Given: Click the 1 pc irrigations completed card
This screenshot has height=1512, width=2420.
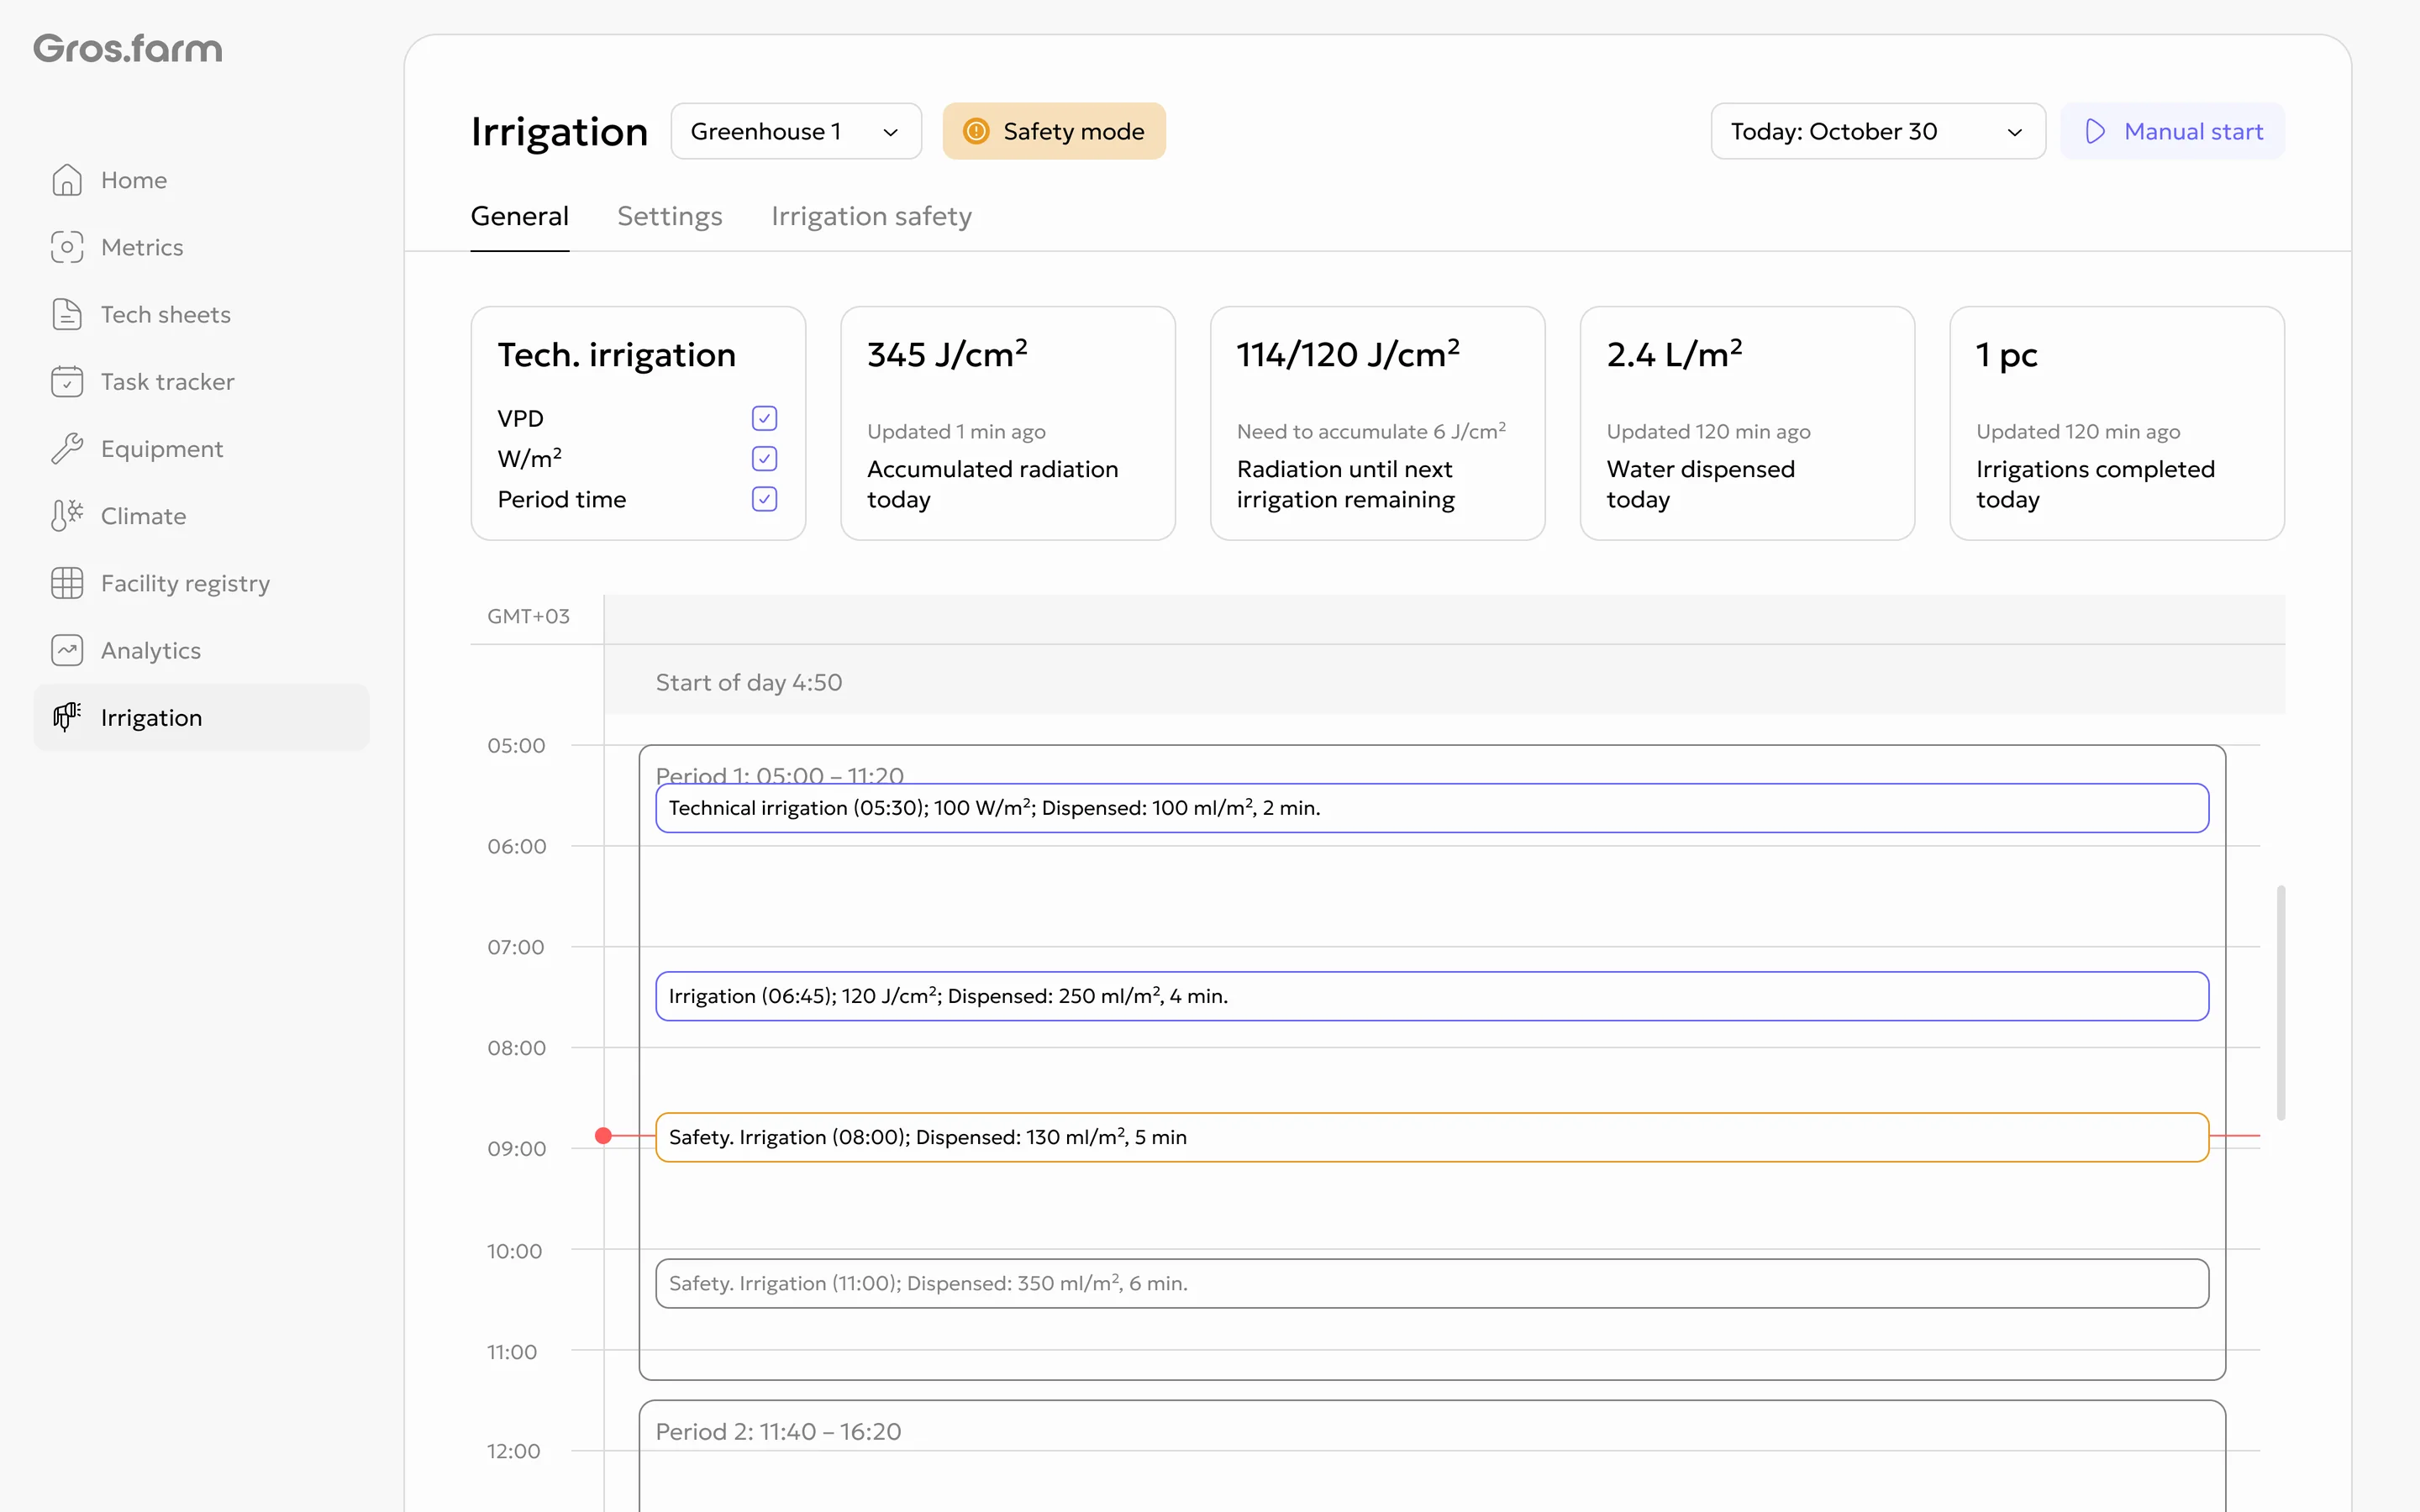Looking at the screenshot, I should (x=2117, y=423).
